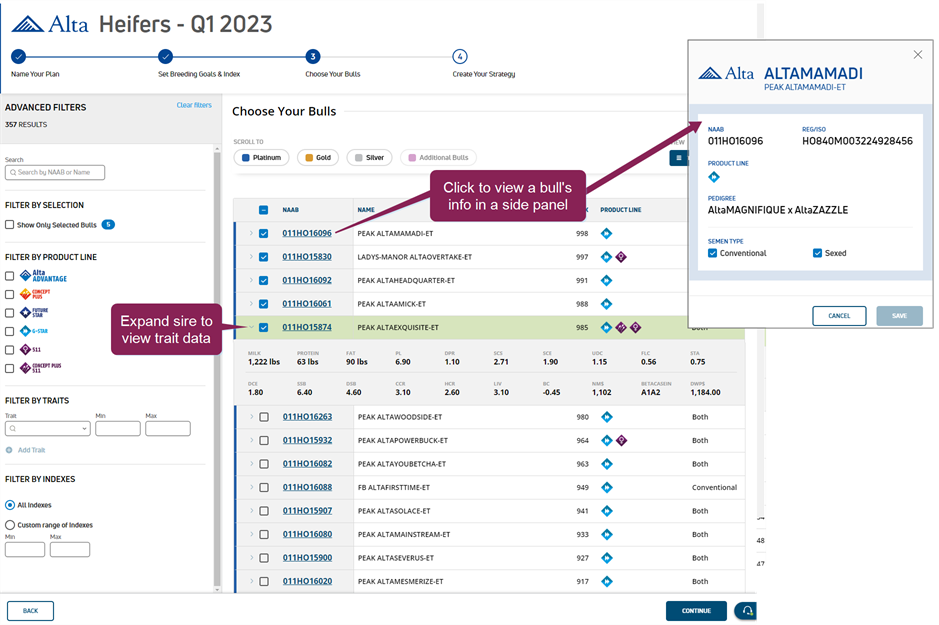Go to step Set Breeding Goals & Index

coord(166,57)
